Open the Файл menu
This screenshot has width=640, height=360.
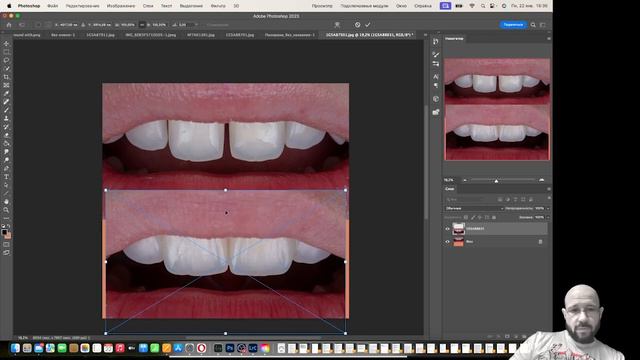[52, 6]
